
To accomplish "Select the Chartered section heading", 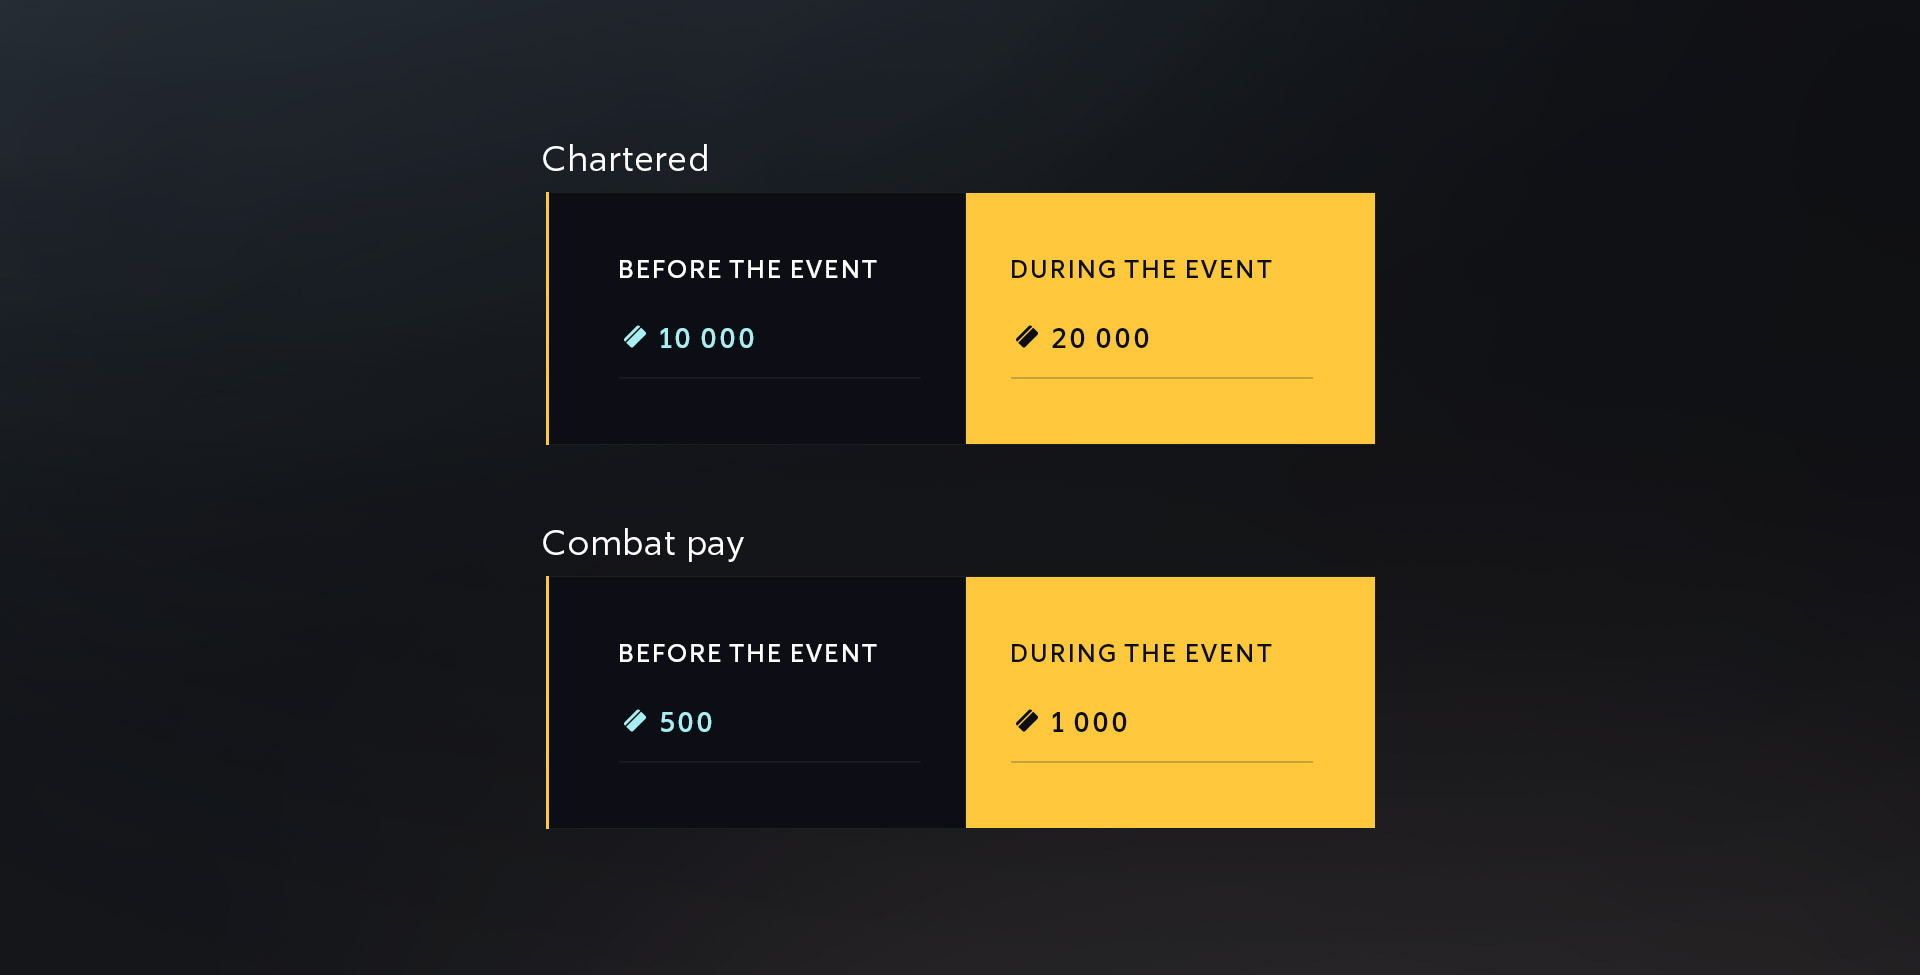I will [x=625, y=159].
